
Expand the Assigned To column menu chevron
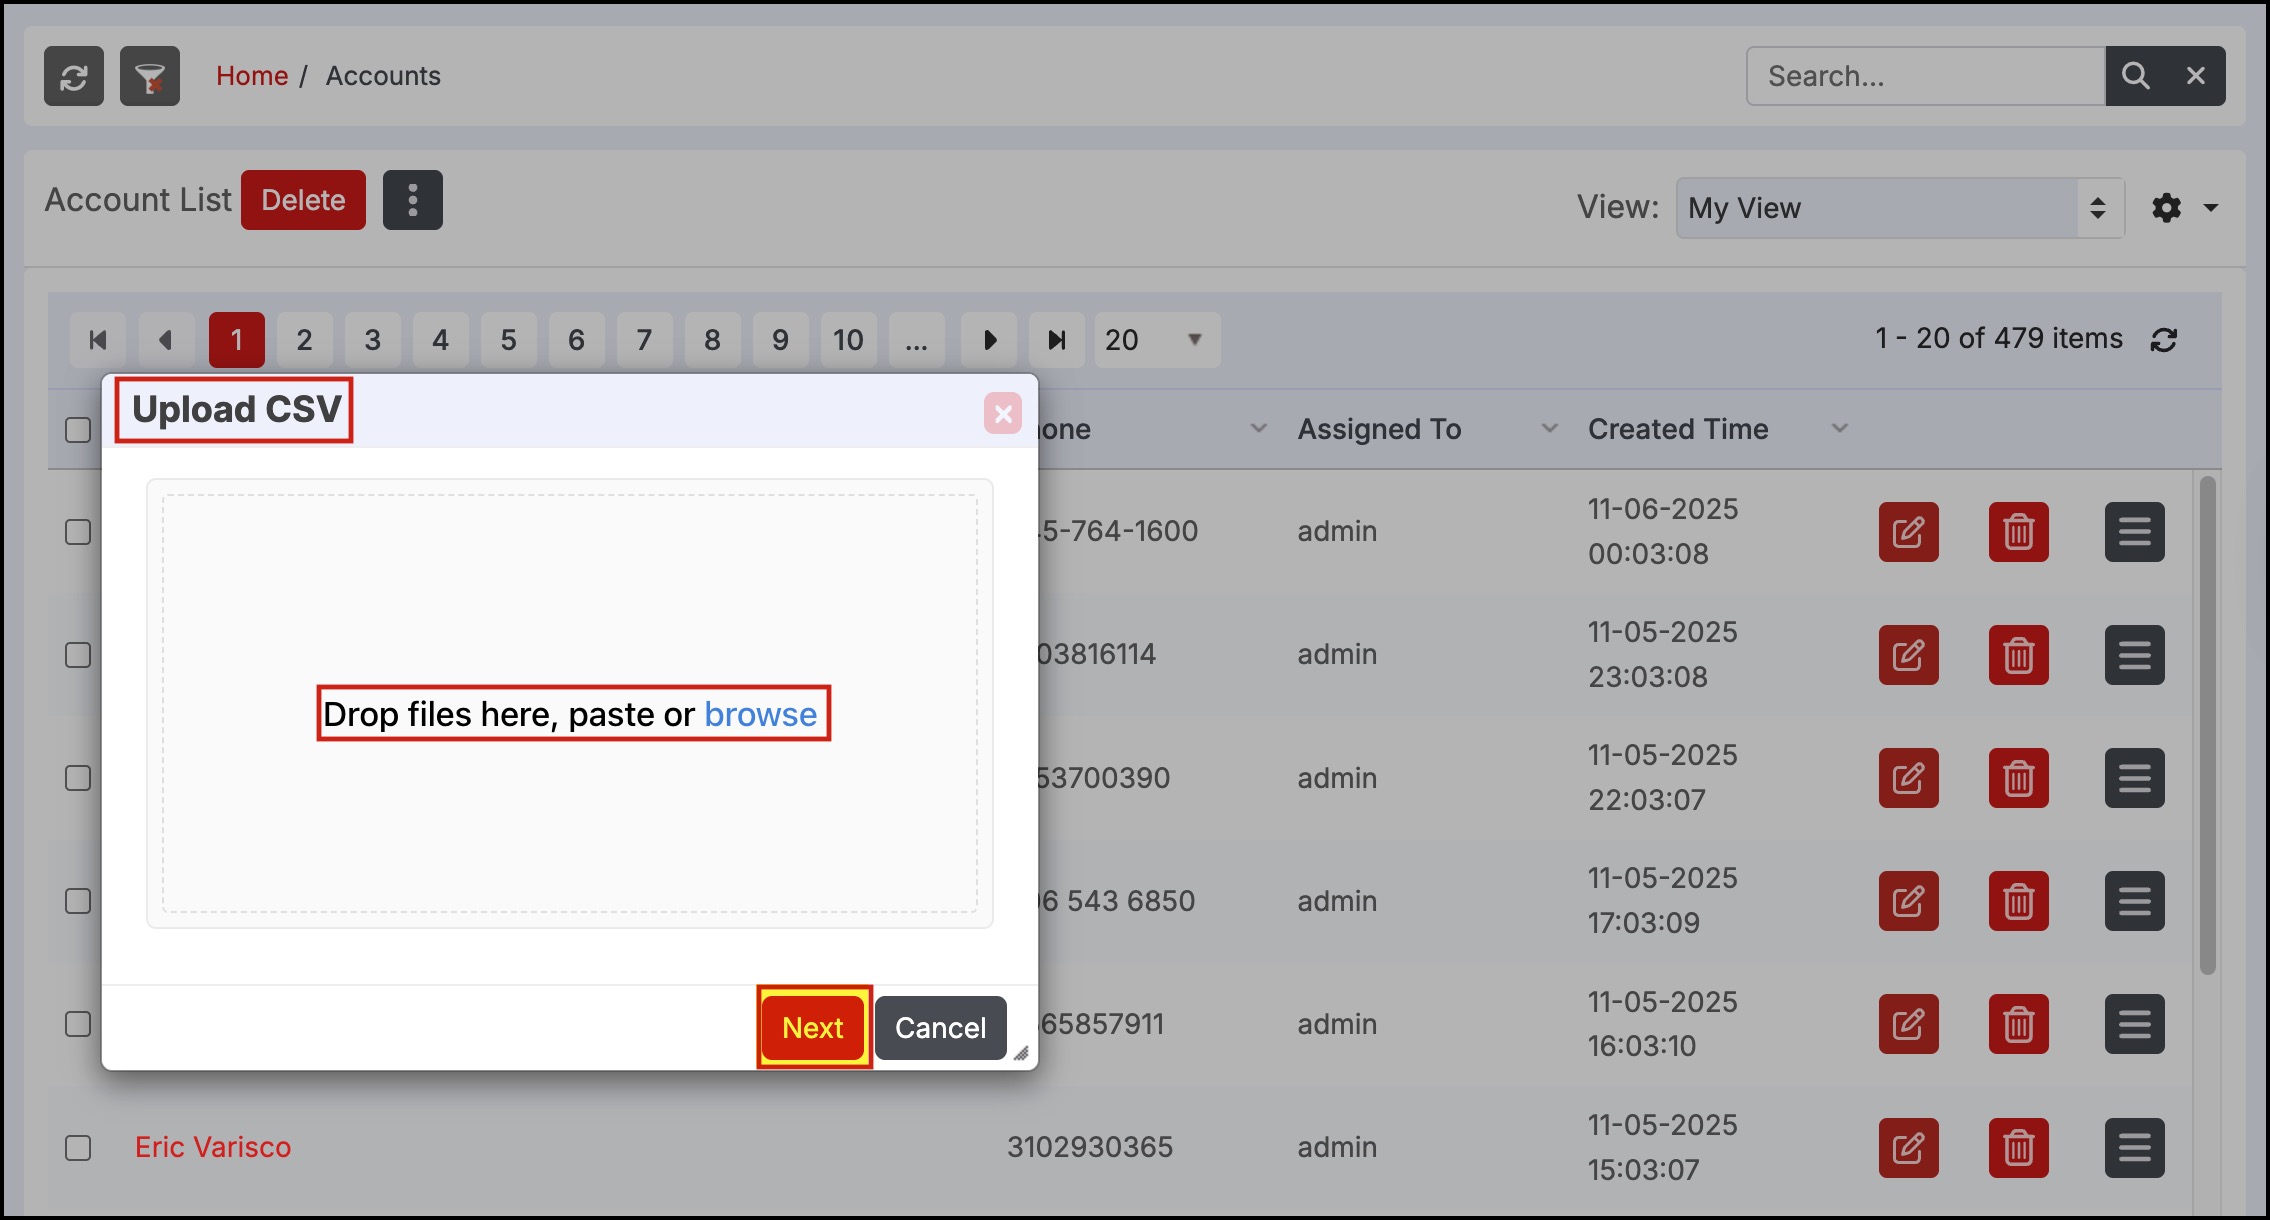(x=1549, y=429)
